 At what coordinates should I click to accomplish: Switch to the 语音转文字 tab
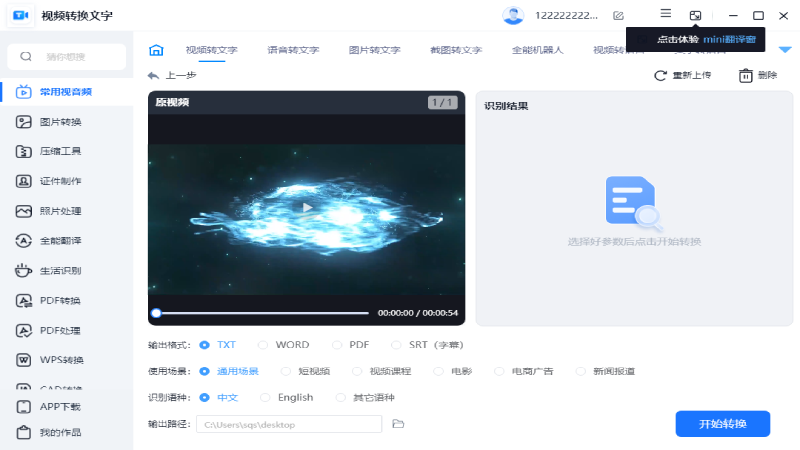tap(293, 50)
